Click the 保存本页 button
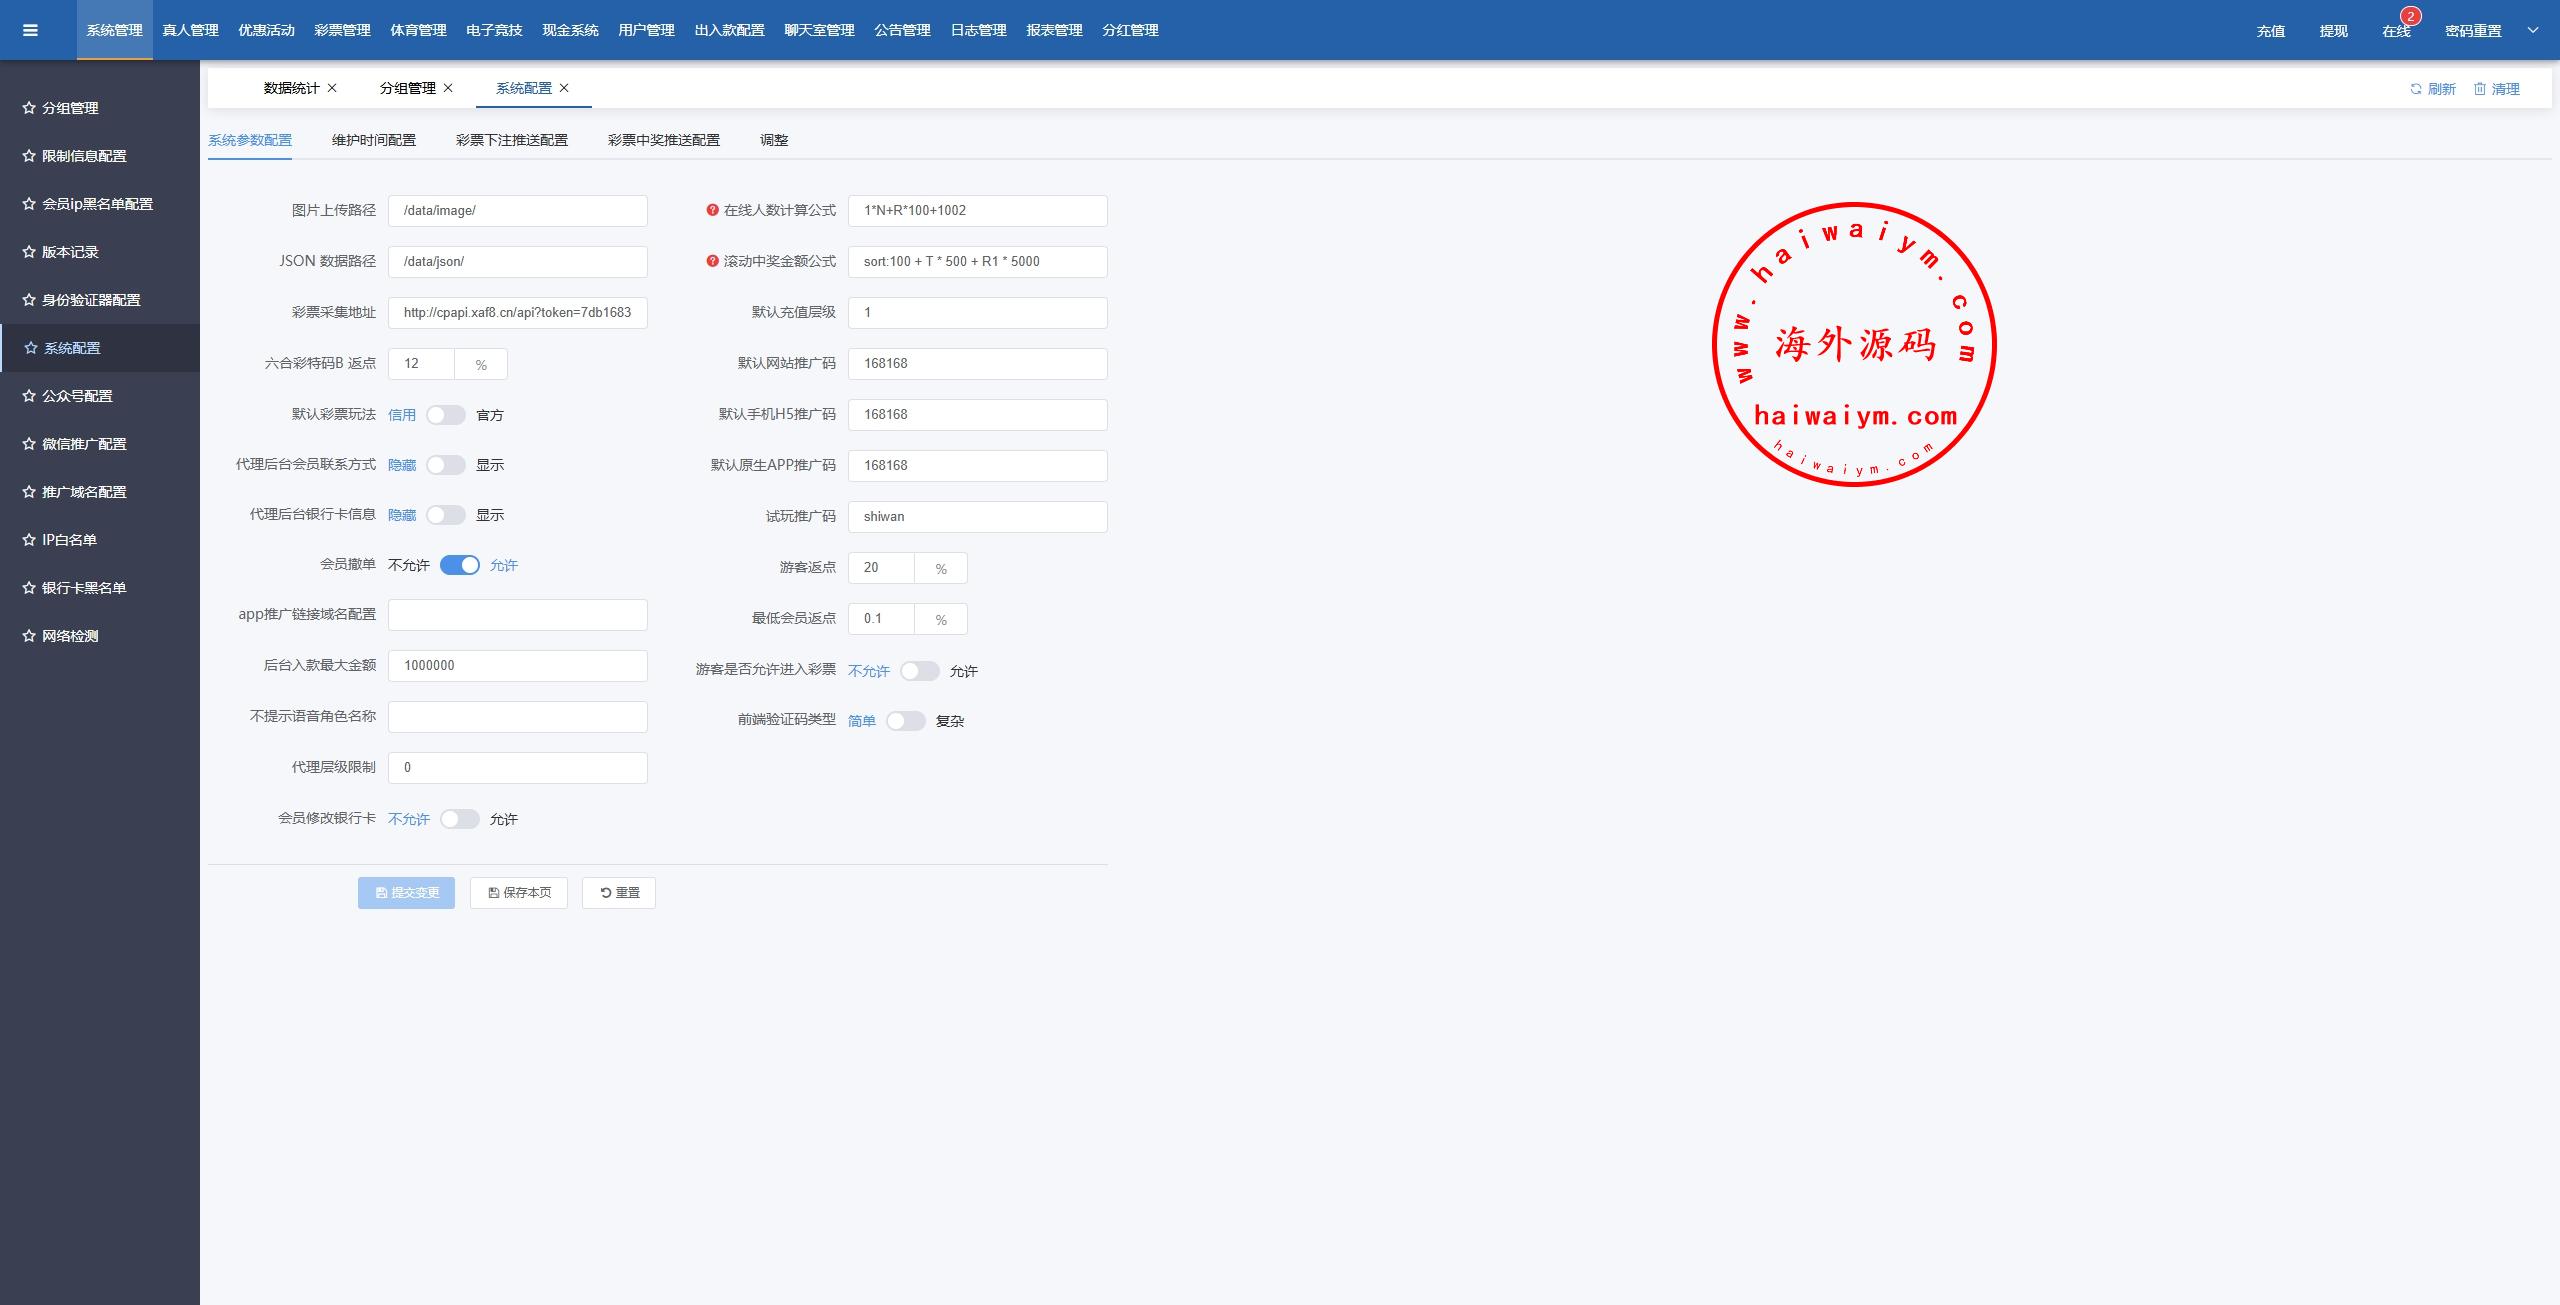 click(519, 893)
